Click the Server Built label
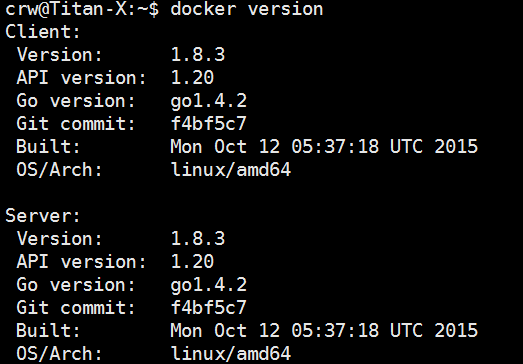Screen dimensions: 523x364 [48, 331]
